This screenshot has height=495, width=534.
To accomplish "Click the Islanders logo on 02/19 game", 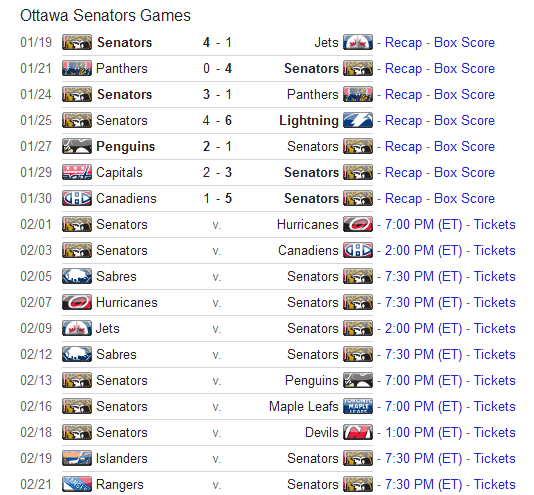I will [x=77, y=458].
